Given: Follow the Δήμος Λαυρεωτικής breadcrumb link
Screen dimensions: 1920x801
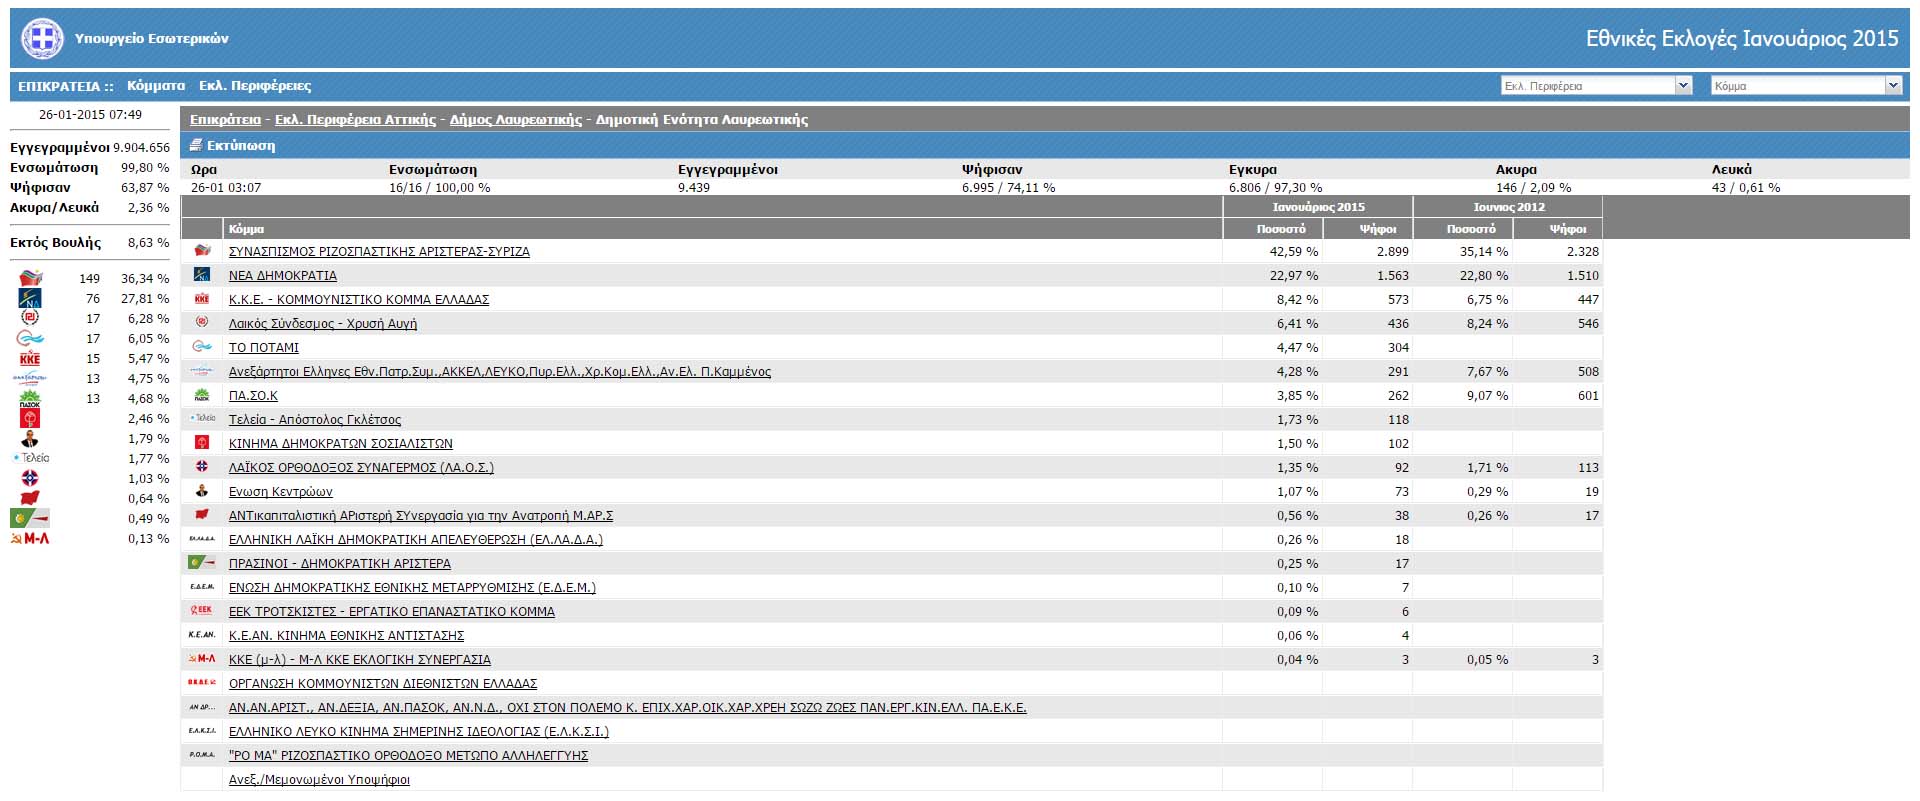Looking at the screenshot, I should click(516, 120).
